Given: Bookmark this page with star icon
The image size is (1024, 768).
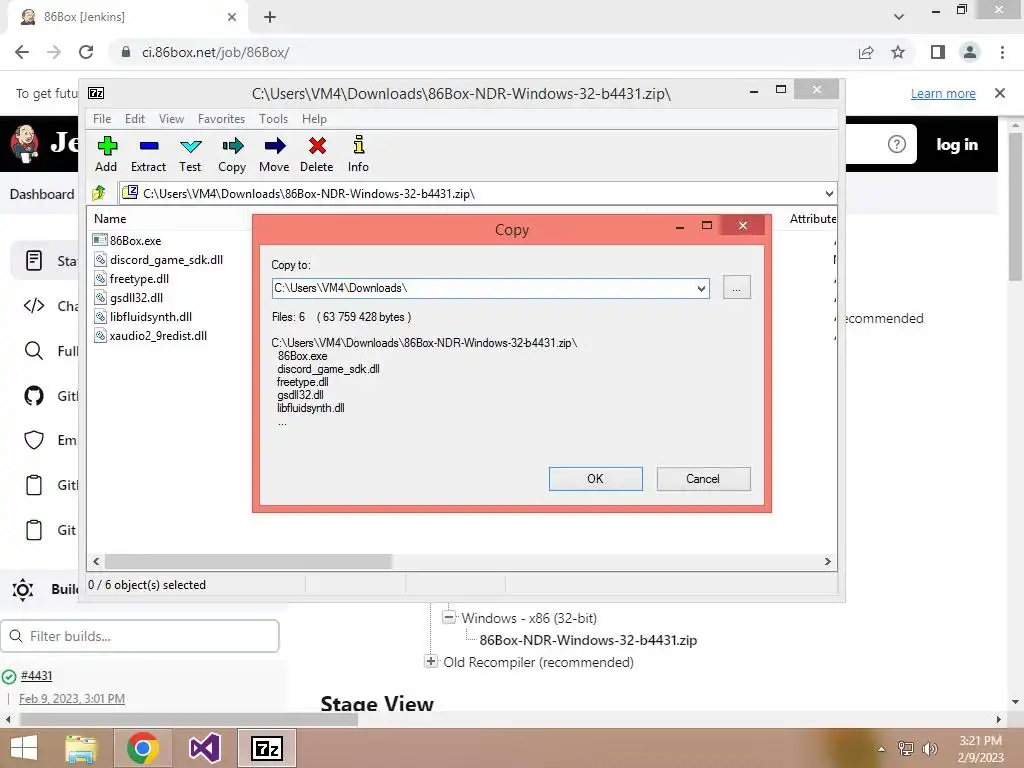Looking at the screenshot, I should tap(898, 52).
